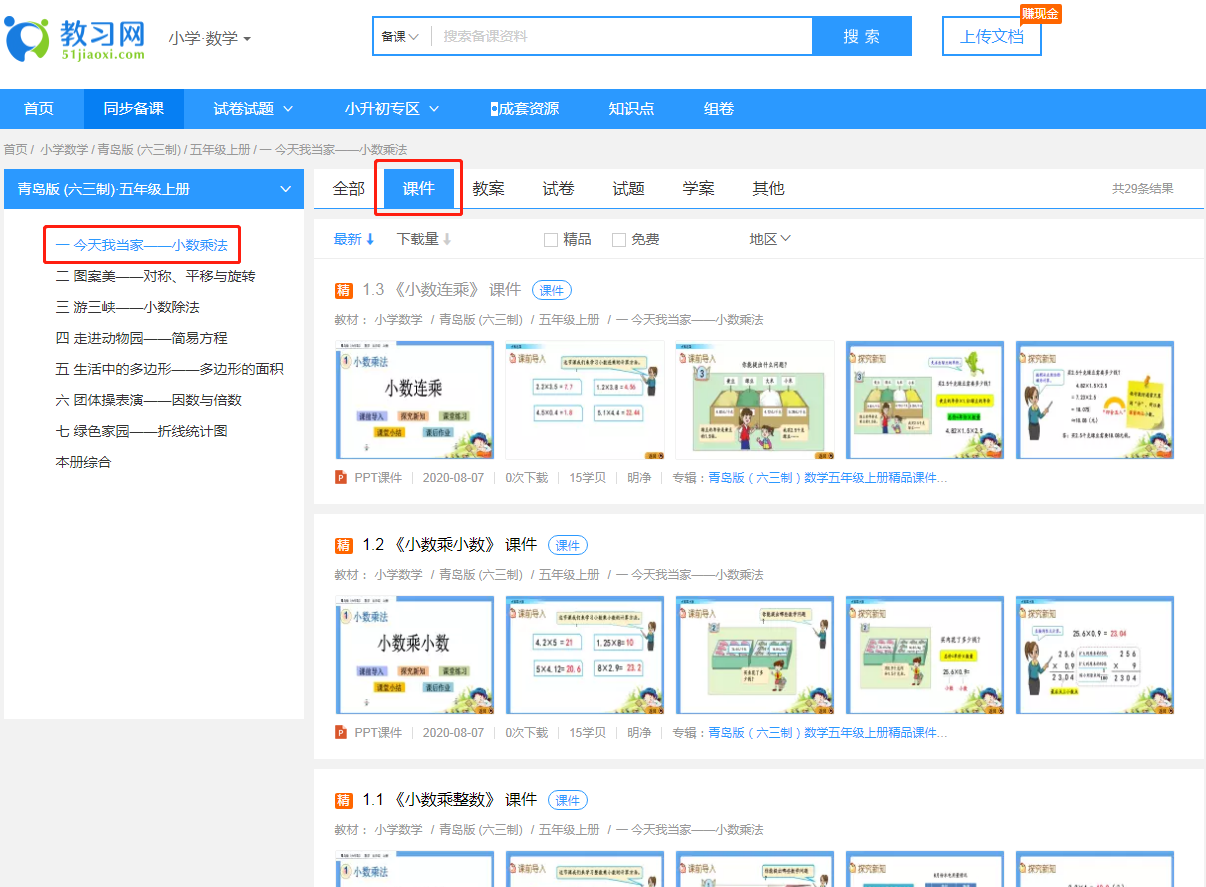Switch to the 其他 tab
The image size is (1206, 887).
tap(768, 188)
